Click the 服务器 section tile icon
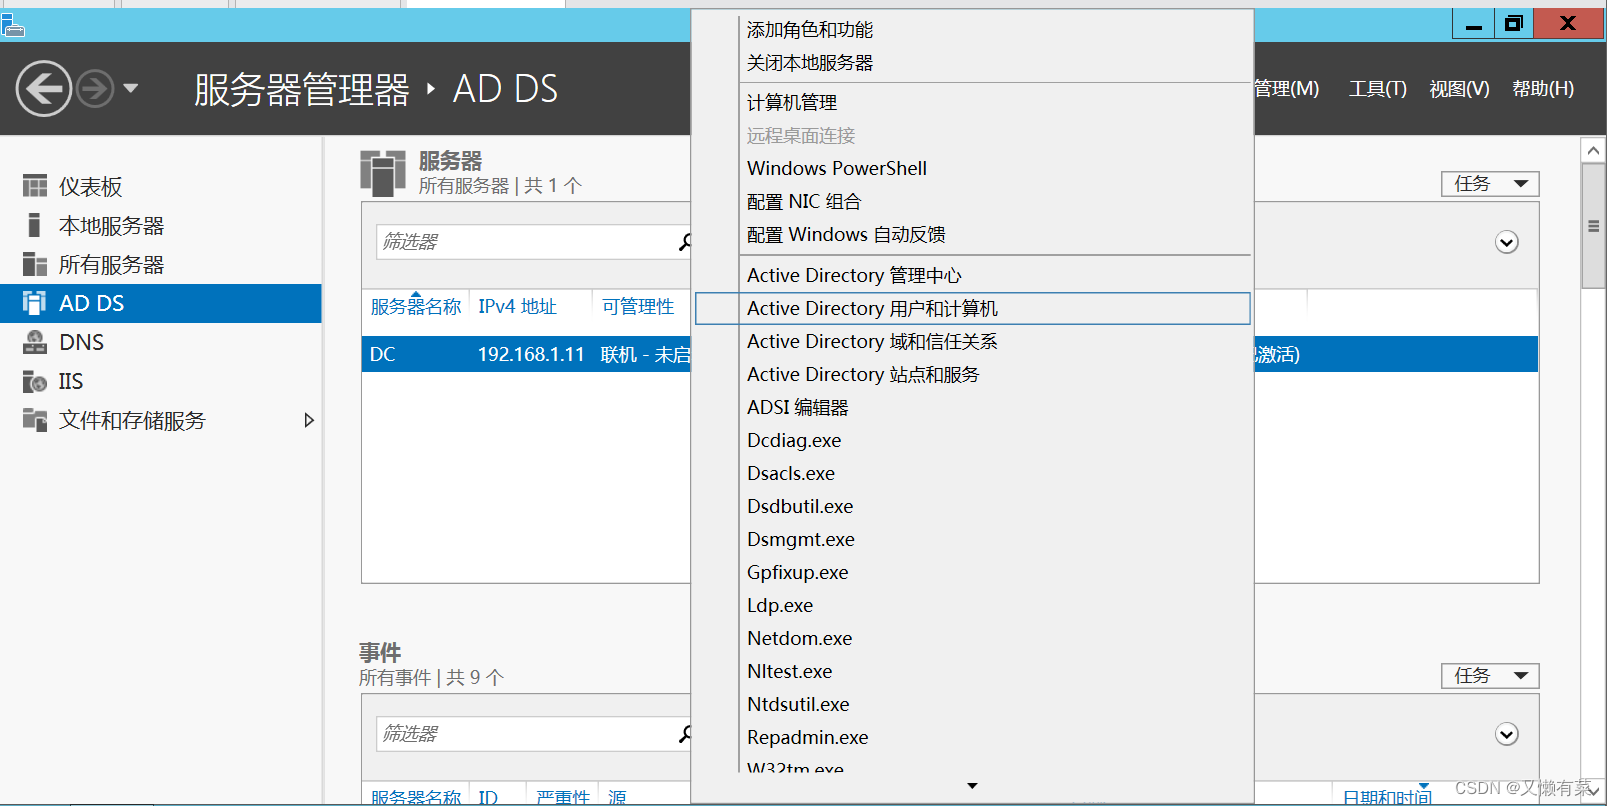Viewport: 1607px width, 806px height. 383,173
